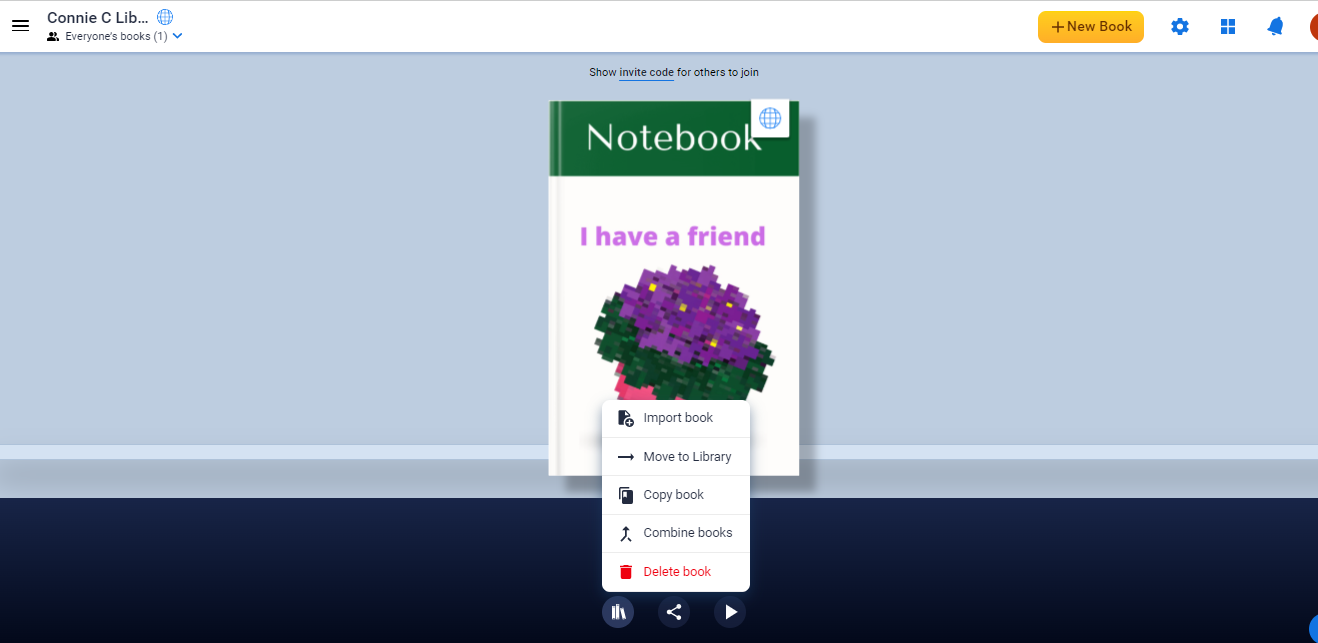Open the invite code link

(x=646, y=72)
